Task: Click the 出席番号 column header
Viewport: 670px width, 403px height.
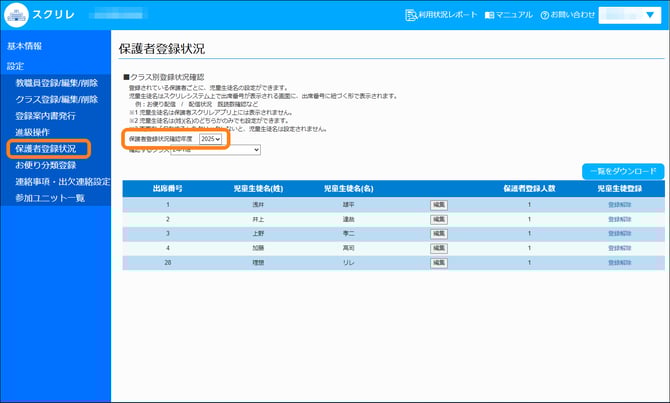Action: [168, 188]
